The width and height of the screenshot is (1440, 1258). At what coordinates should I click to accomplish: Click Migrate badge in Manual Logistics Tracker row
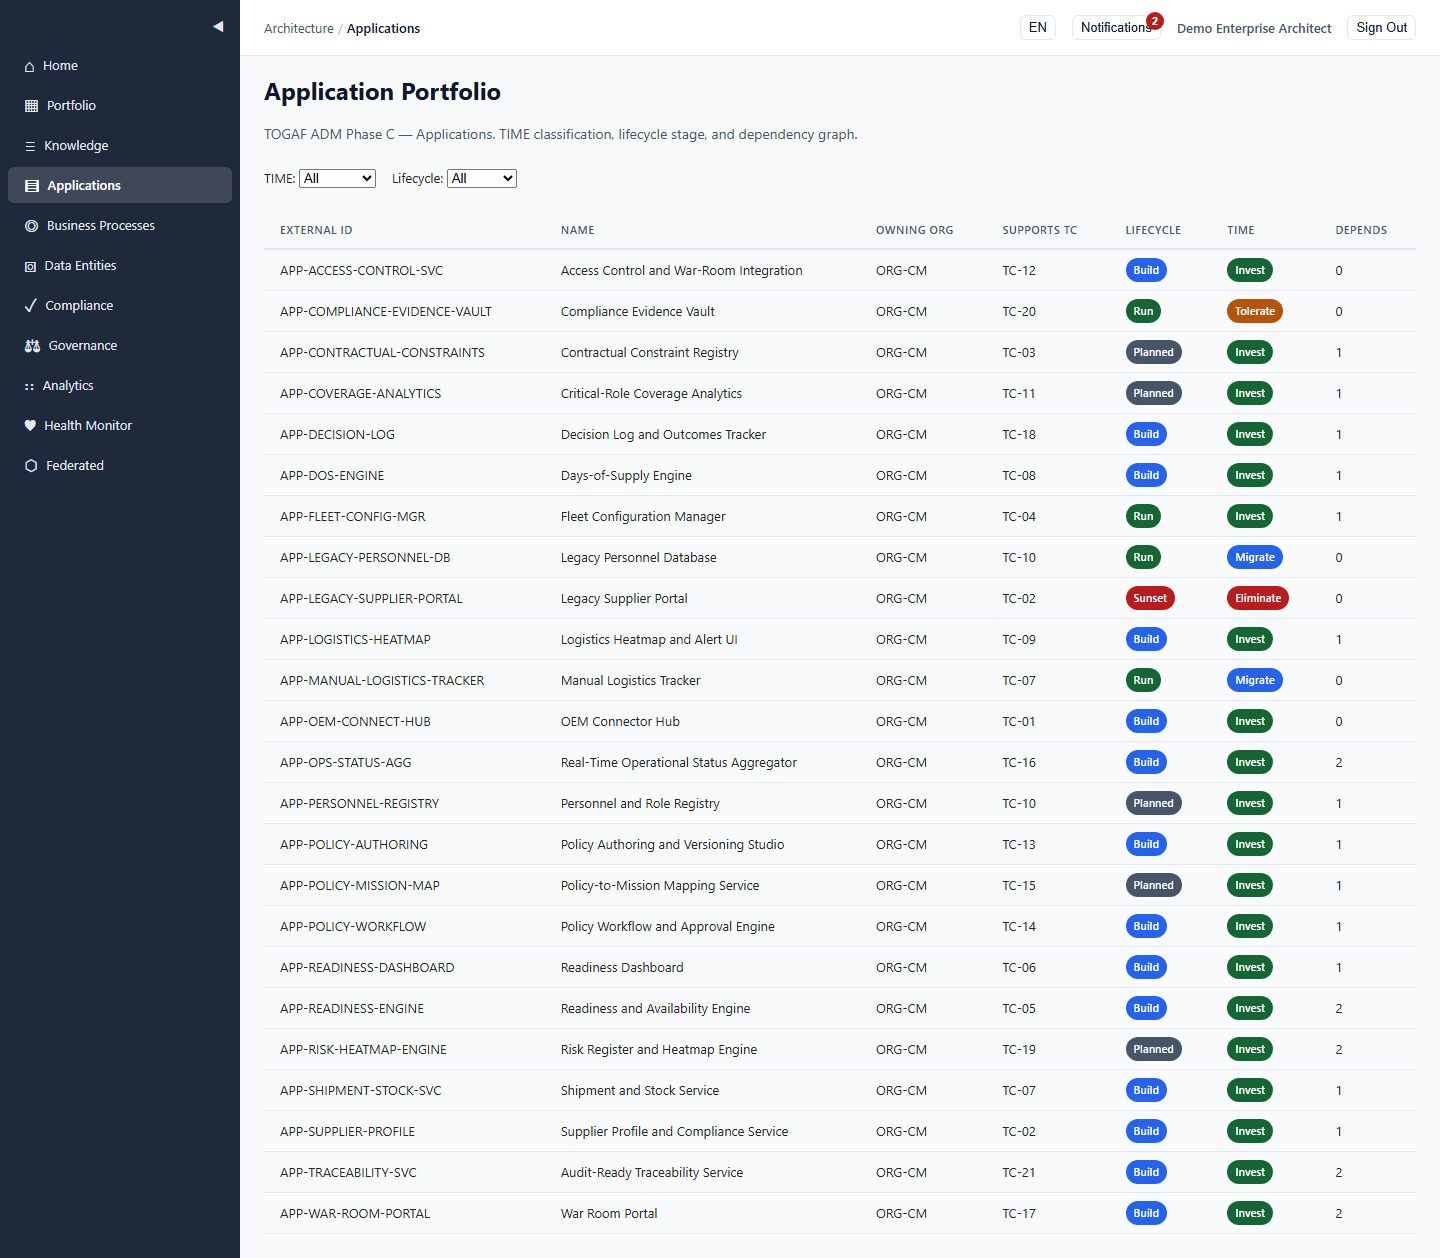tap(1255, 681)
